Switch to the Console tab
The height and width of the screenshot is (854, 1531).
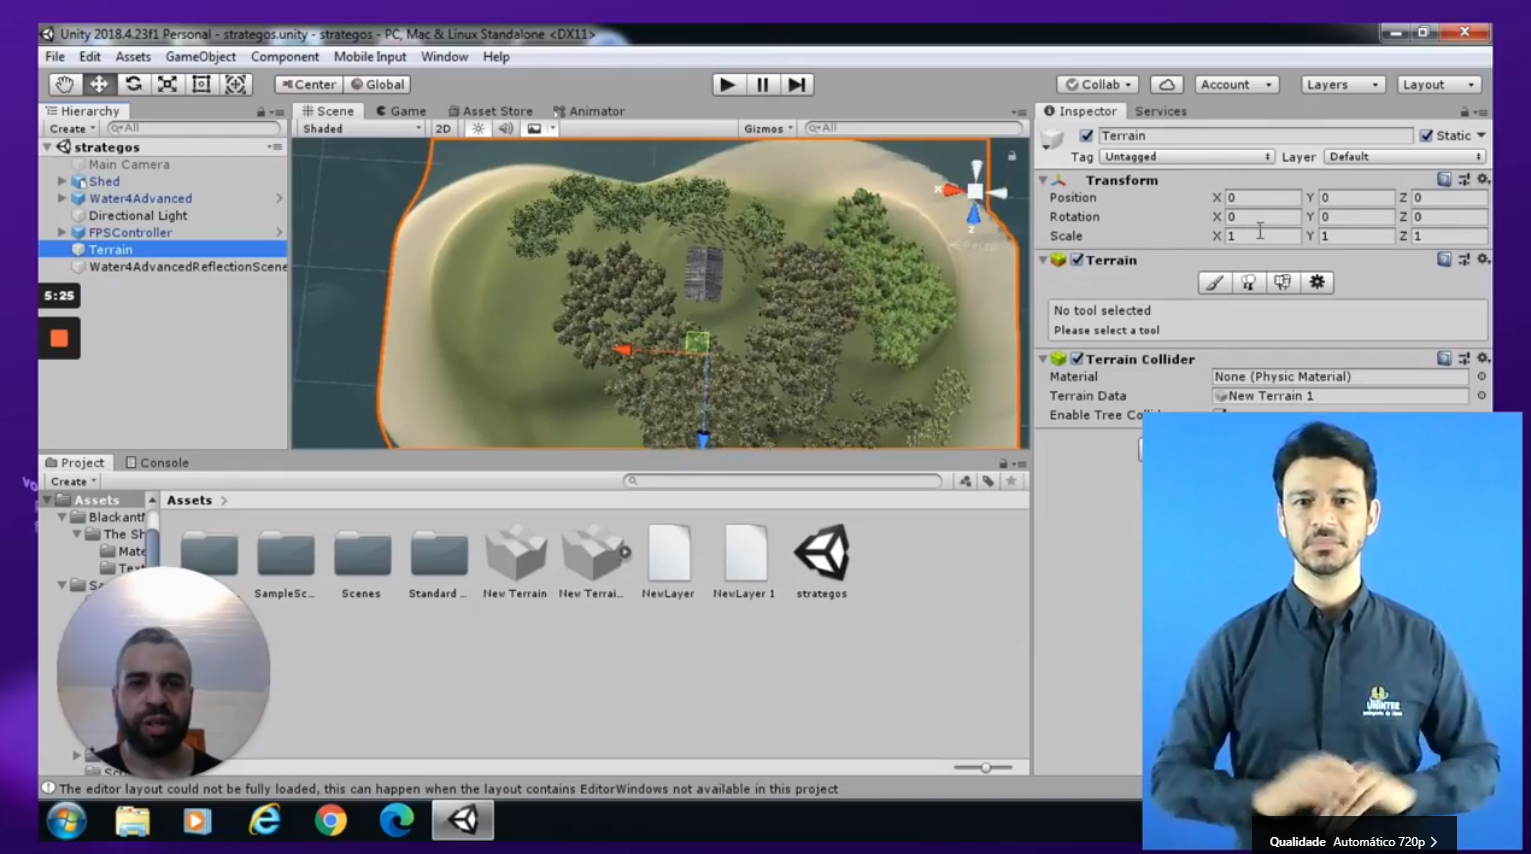(157, 463)
